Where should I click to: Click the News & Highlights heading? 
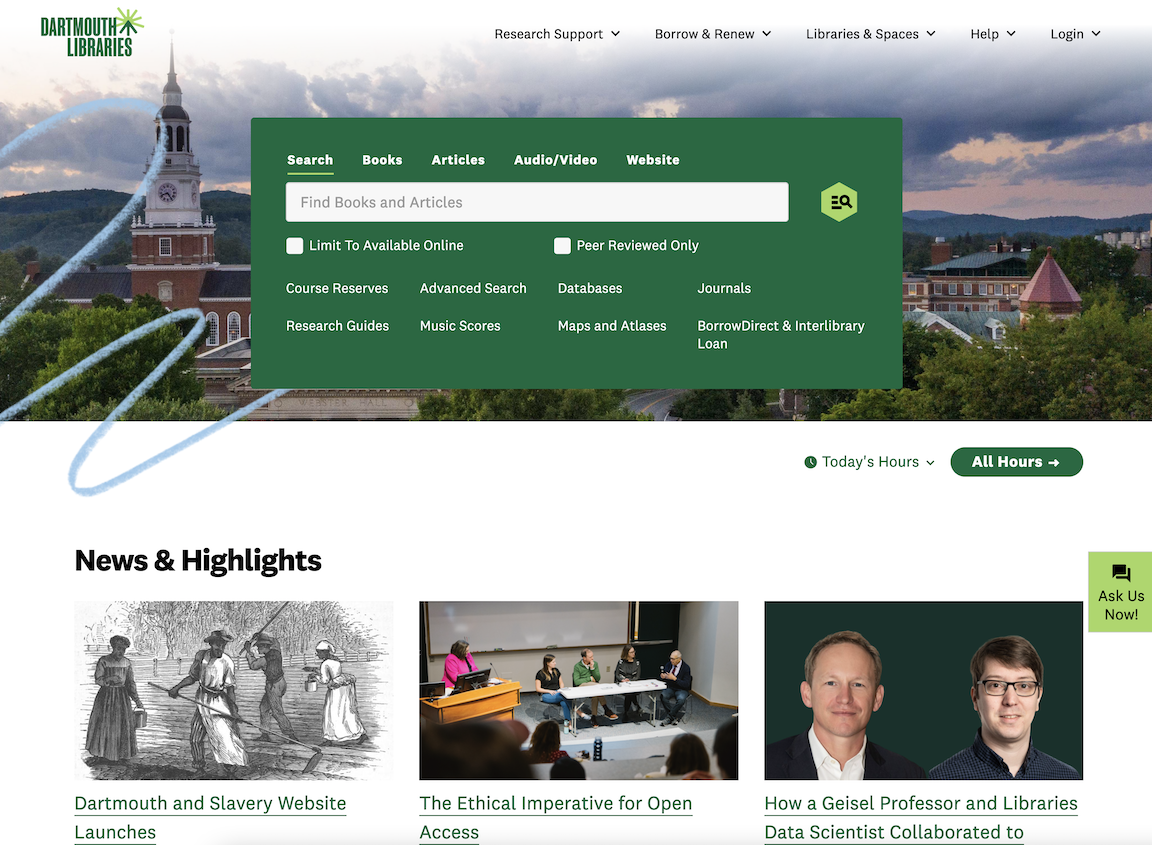coord(198,561)
